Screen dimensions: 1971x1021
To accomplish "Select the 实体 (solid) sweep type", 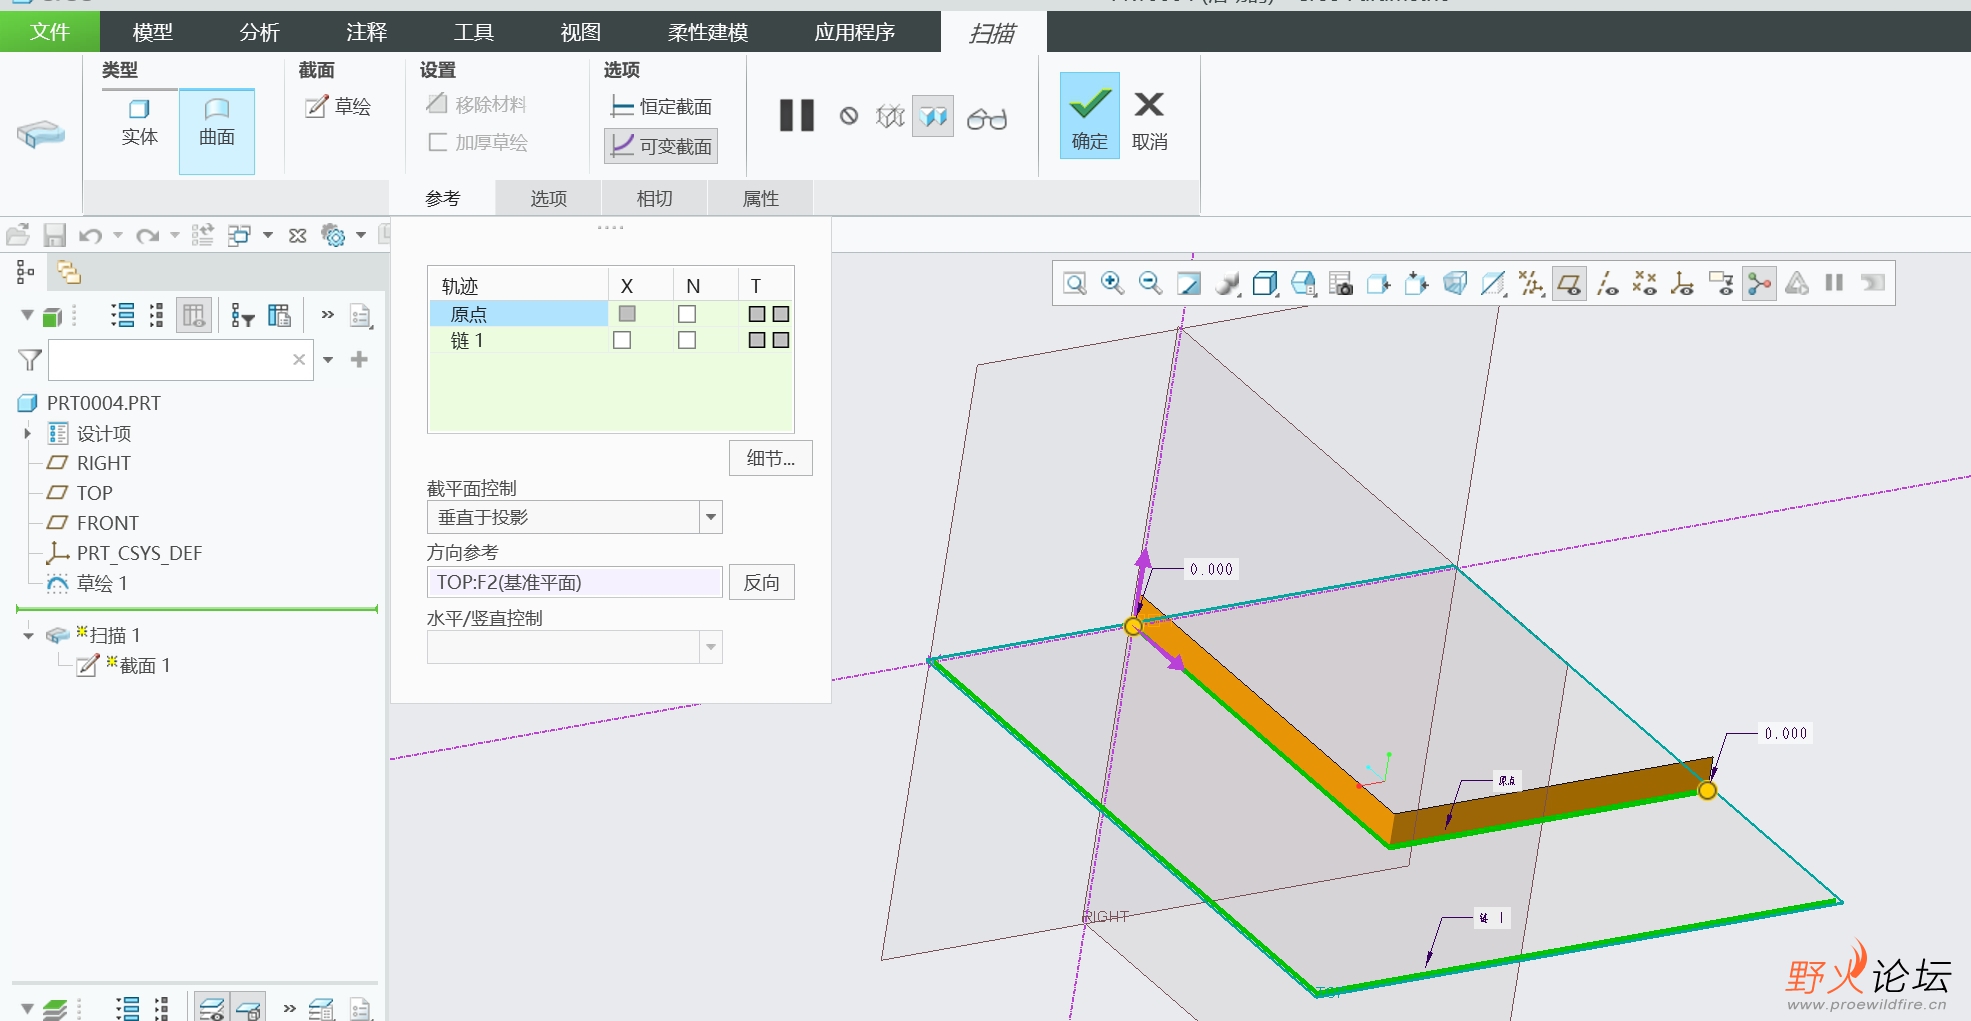I will 139,123.
